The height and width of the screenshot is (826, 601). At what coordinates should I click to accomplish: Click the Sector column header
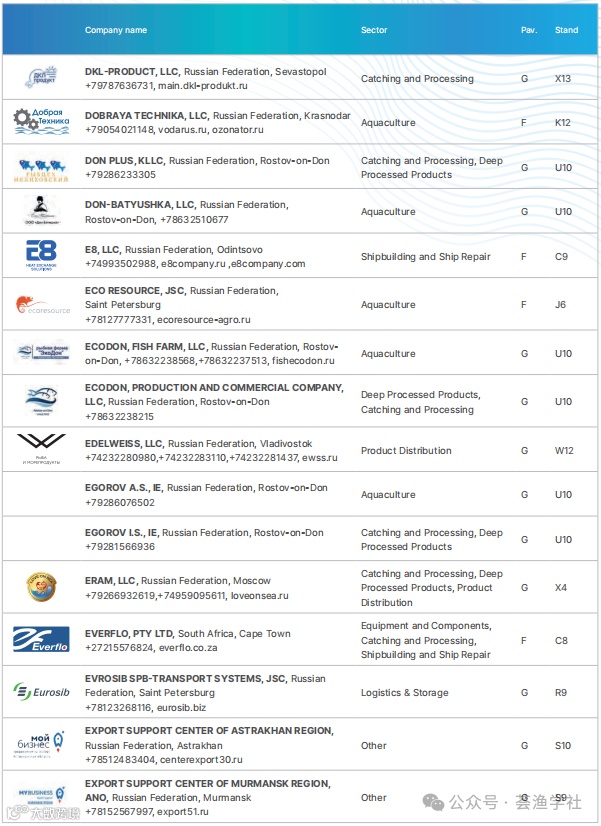click(x=374, y=30)
